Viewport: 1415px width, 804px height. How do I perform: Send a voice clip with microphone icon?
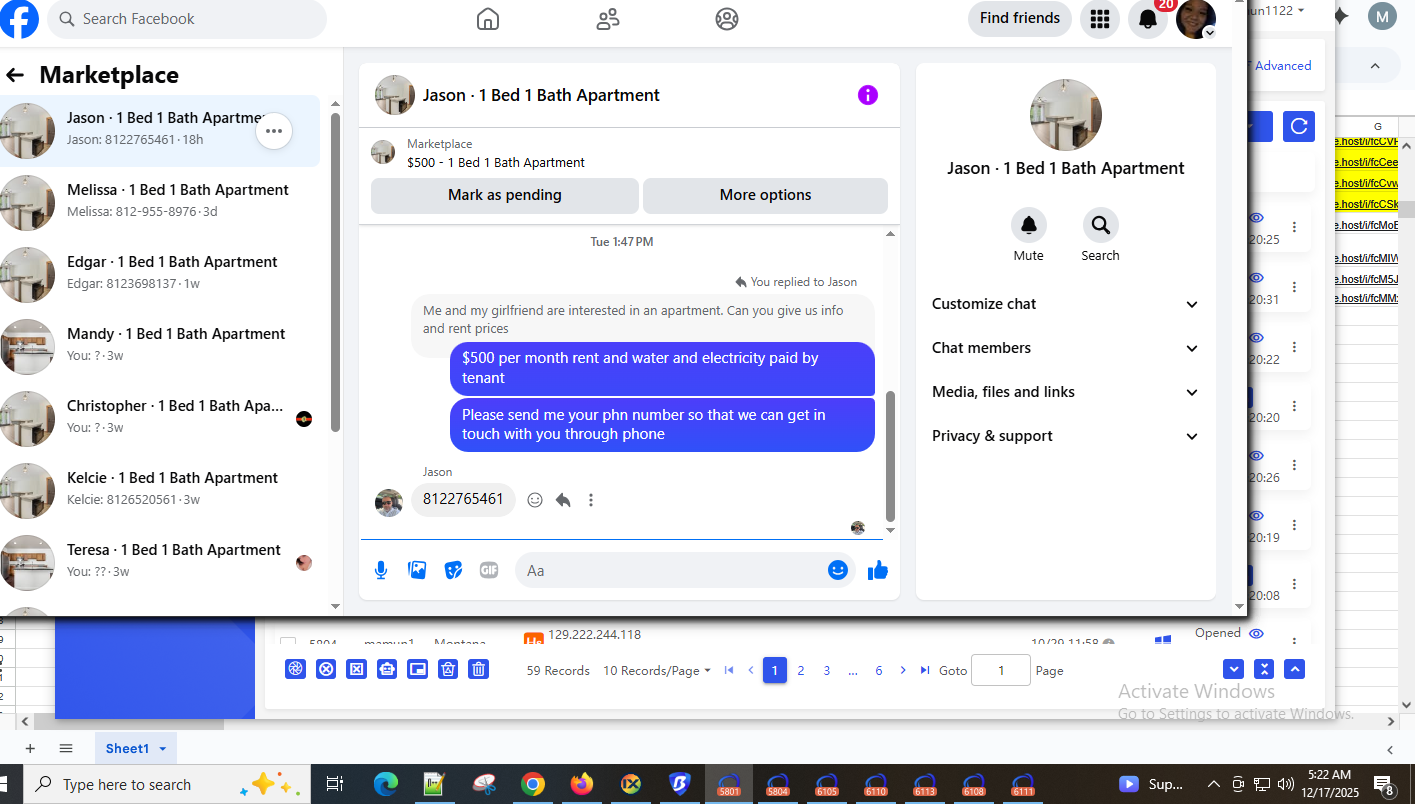[381, 570]
